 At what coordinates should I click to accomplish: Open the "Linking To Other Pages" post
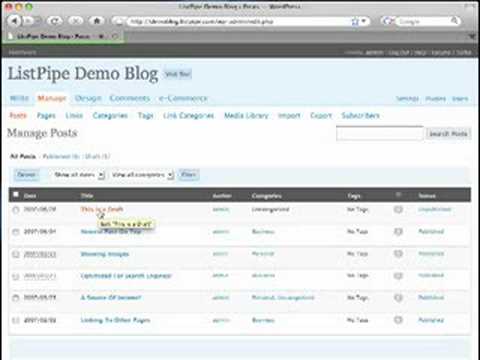coord(115,320)
